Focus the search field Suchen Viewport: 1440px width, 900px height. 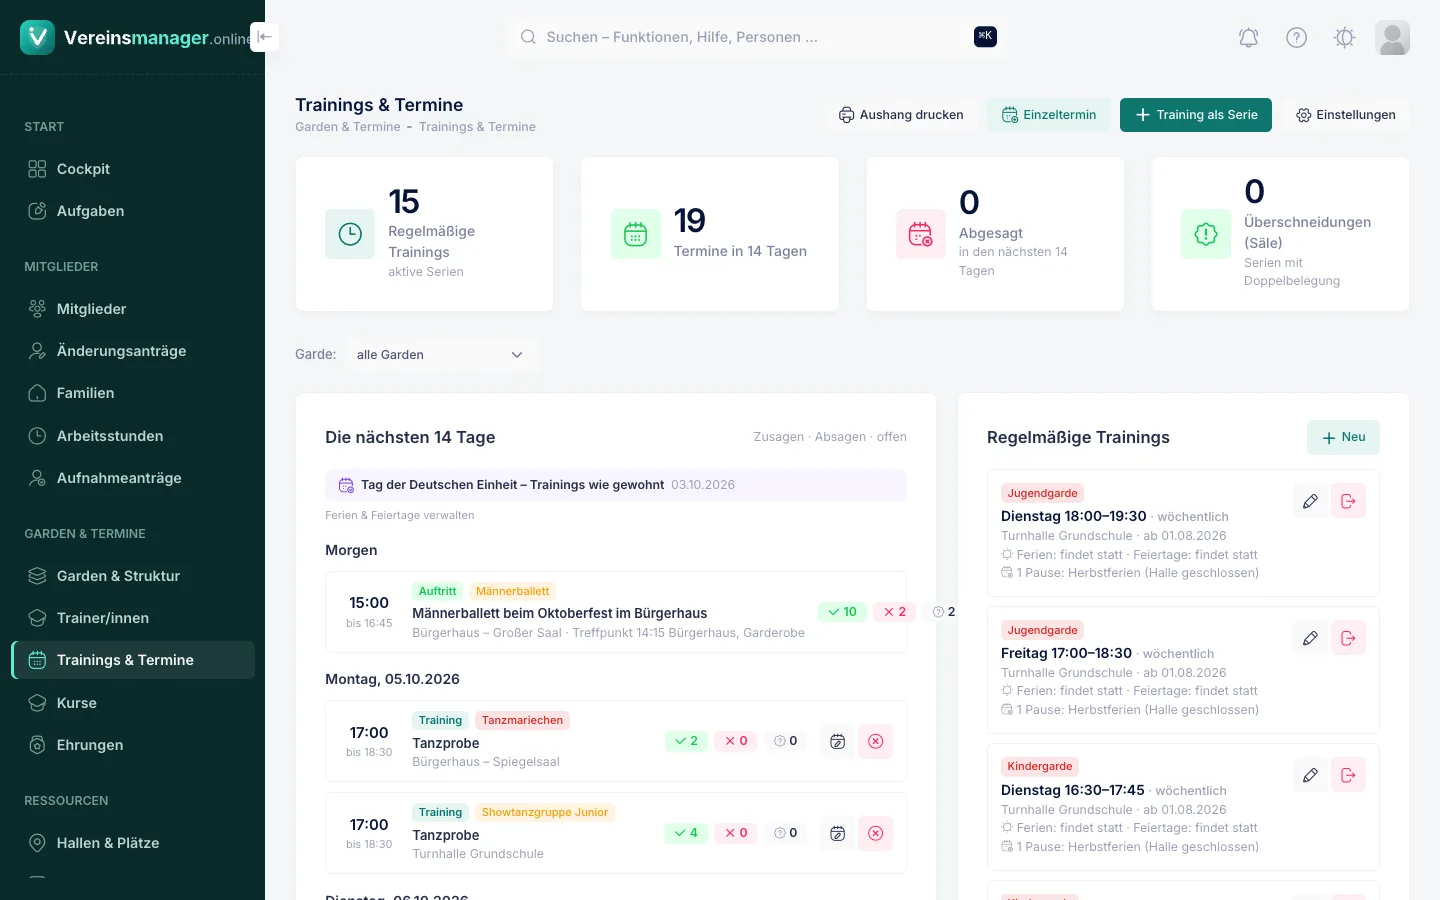757,37
